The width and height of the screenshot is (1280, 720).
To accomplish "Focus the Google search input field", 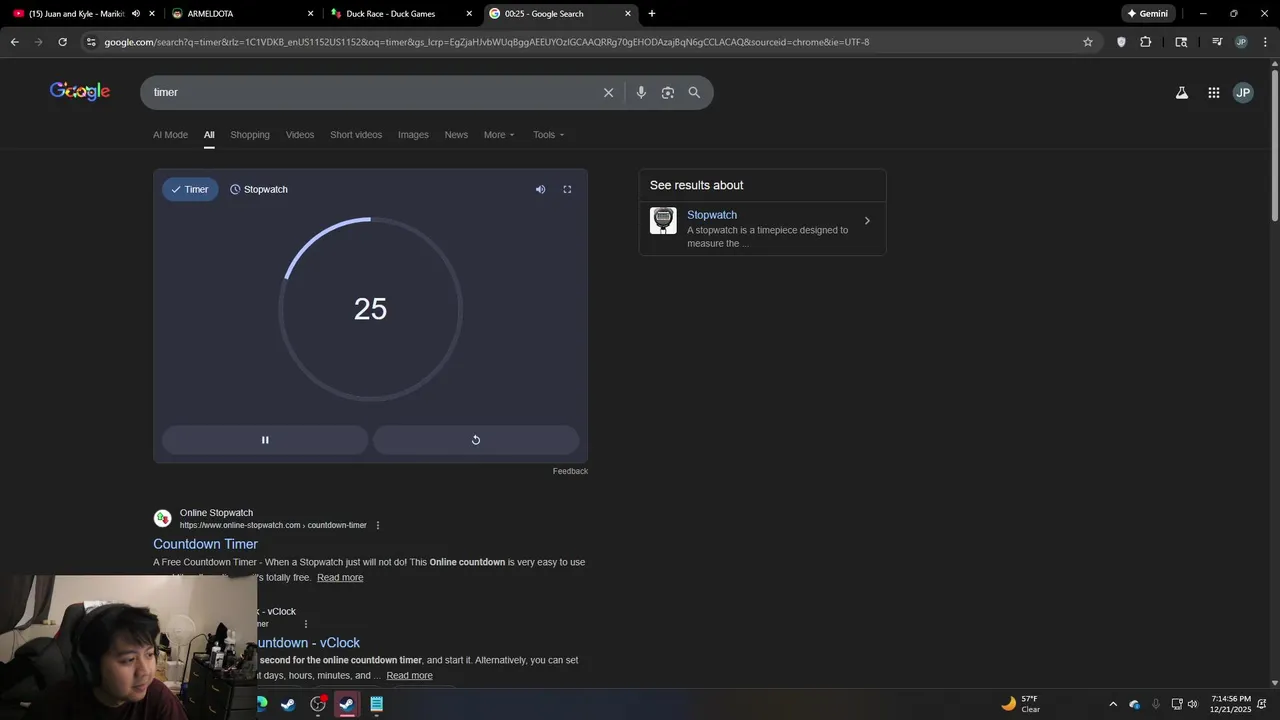I will tap(370, 92).
